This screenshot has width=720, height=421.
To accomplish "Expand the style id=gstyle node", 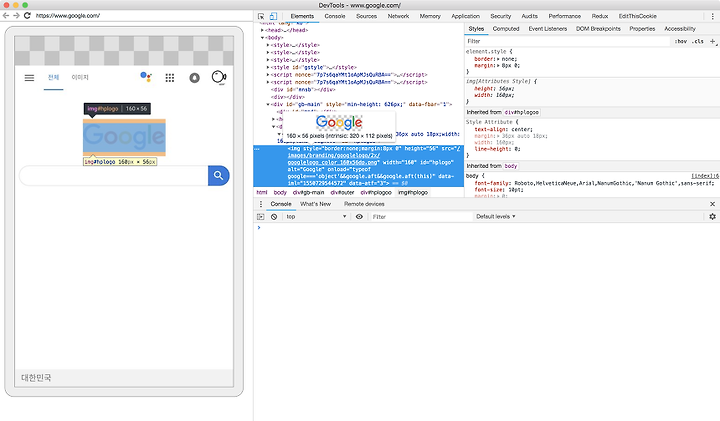I will pos(268,67).
